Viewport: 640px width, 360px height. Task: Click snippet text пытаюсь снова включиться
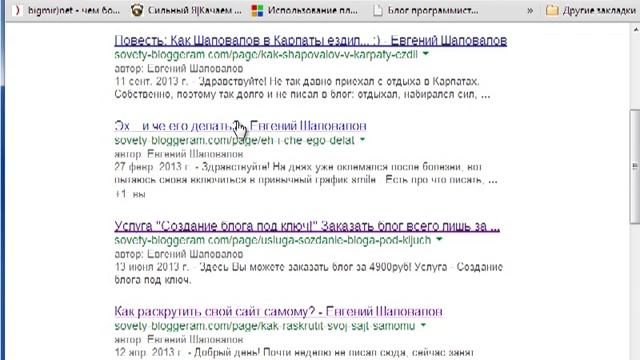179,180
